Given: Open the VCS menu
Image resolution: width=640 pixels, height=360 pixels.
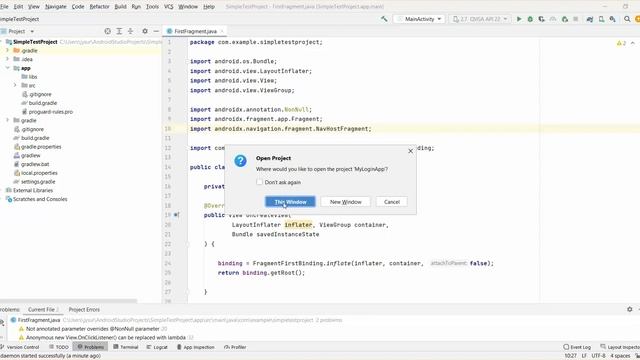Looking at the screenshot, I should click(169, 7).
